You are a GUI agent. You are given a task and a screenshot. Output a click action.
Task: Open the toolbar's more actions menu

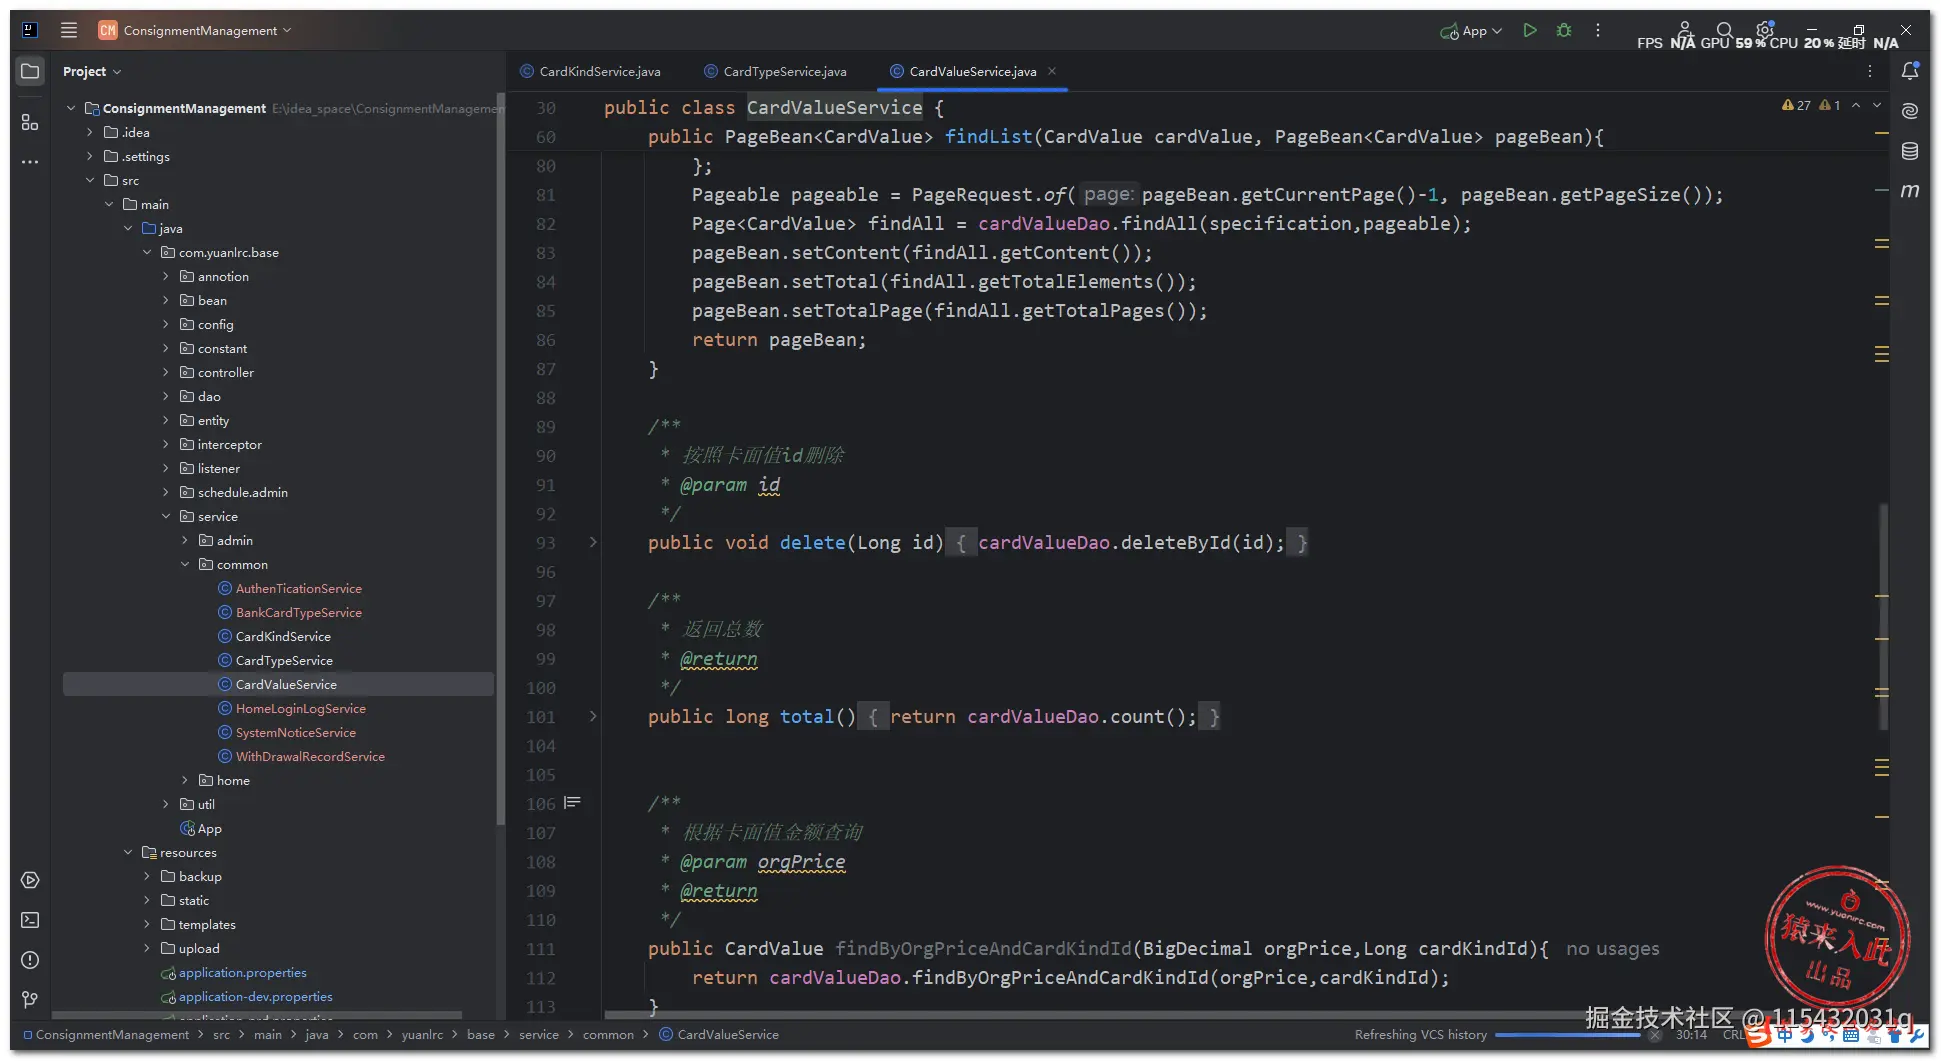coord(1598,30)
